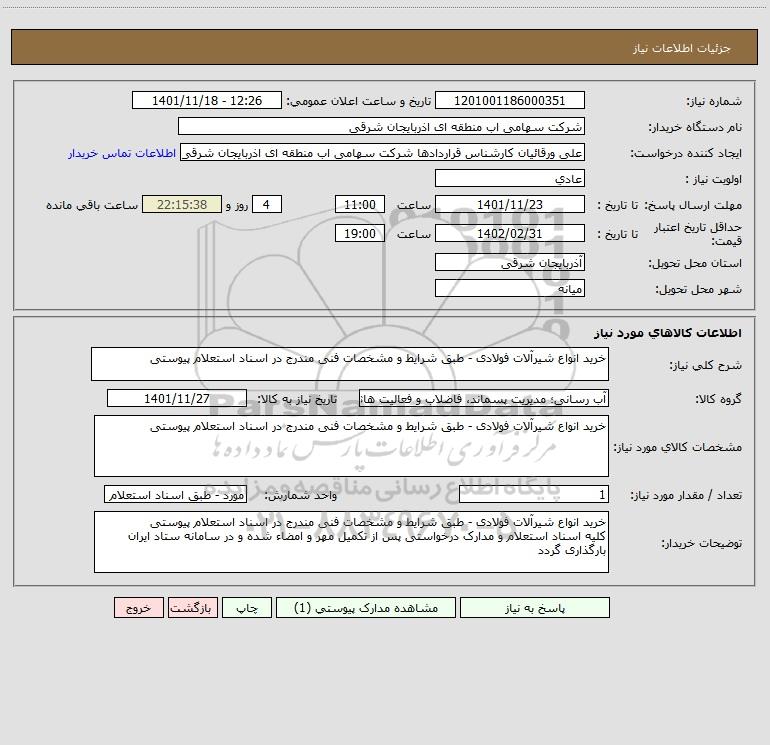Click the remaining time countdown 22:15:38

click(182, 204)
